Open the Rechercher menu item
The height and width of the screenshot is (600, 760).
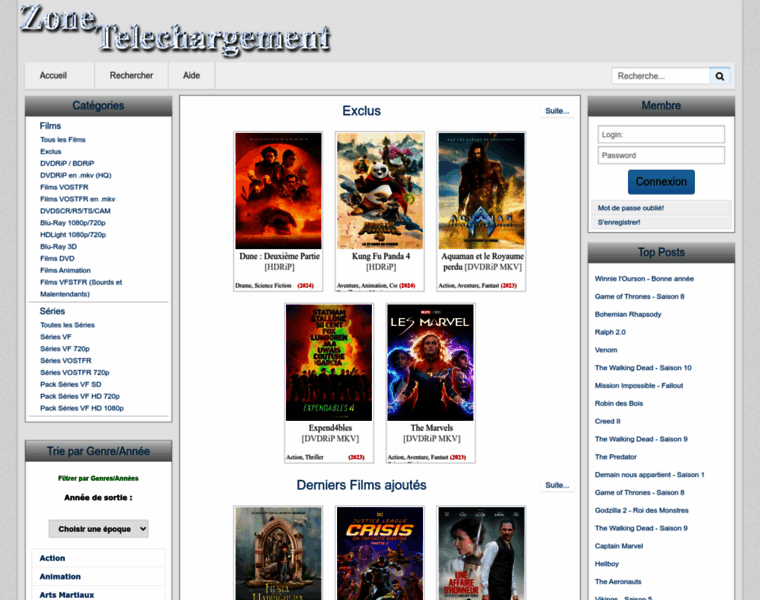pos(131,76)
